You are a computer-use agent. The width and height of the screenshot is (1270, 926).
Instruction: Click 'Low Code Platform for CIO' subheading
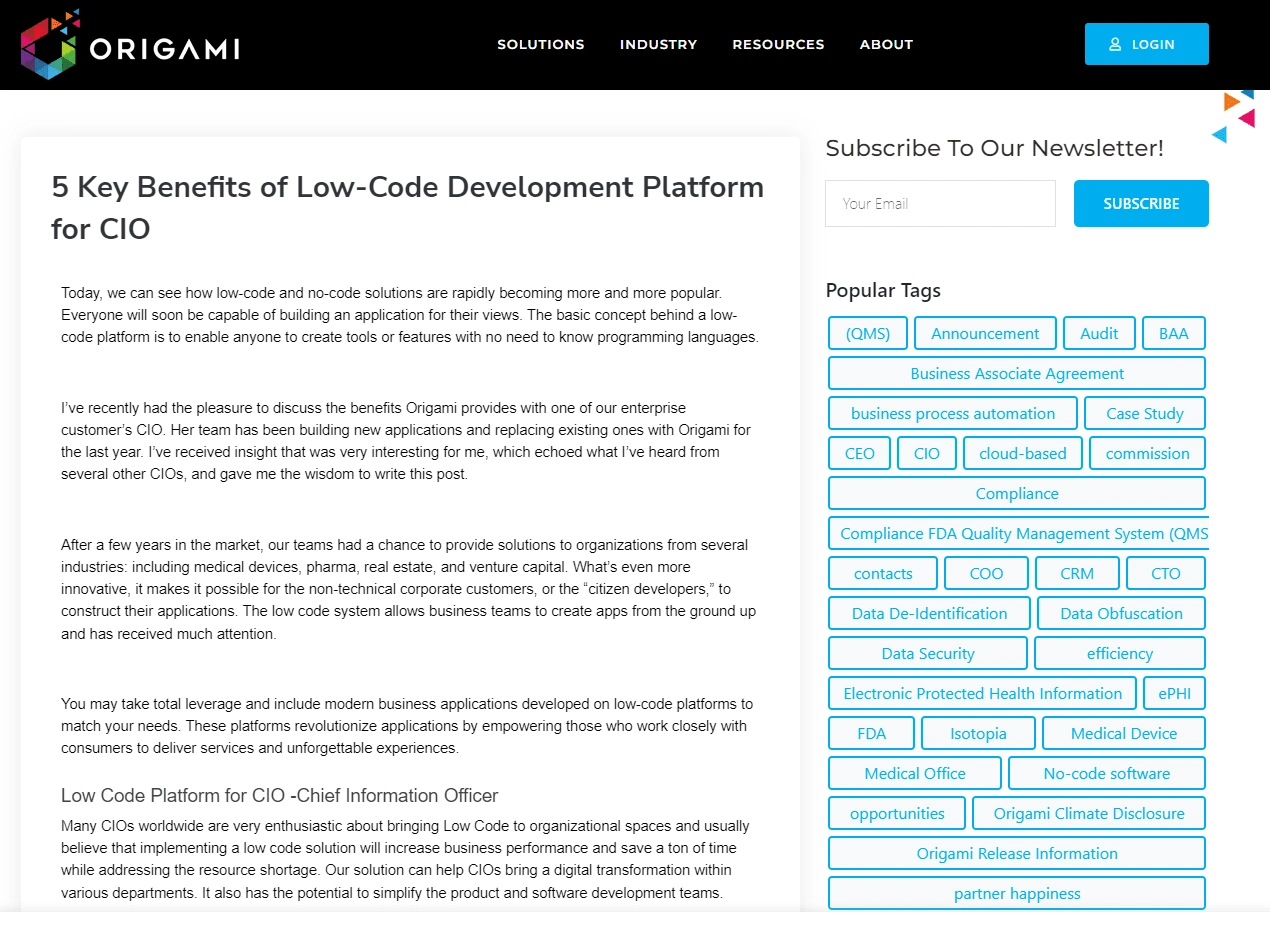pos(280,796)
